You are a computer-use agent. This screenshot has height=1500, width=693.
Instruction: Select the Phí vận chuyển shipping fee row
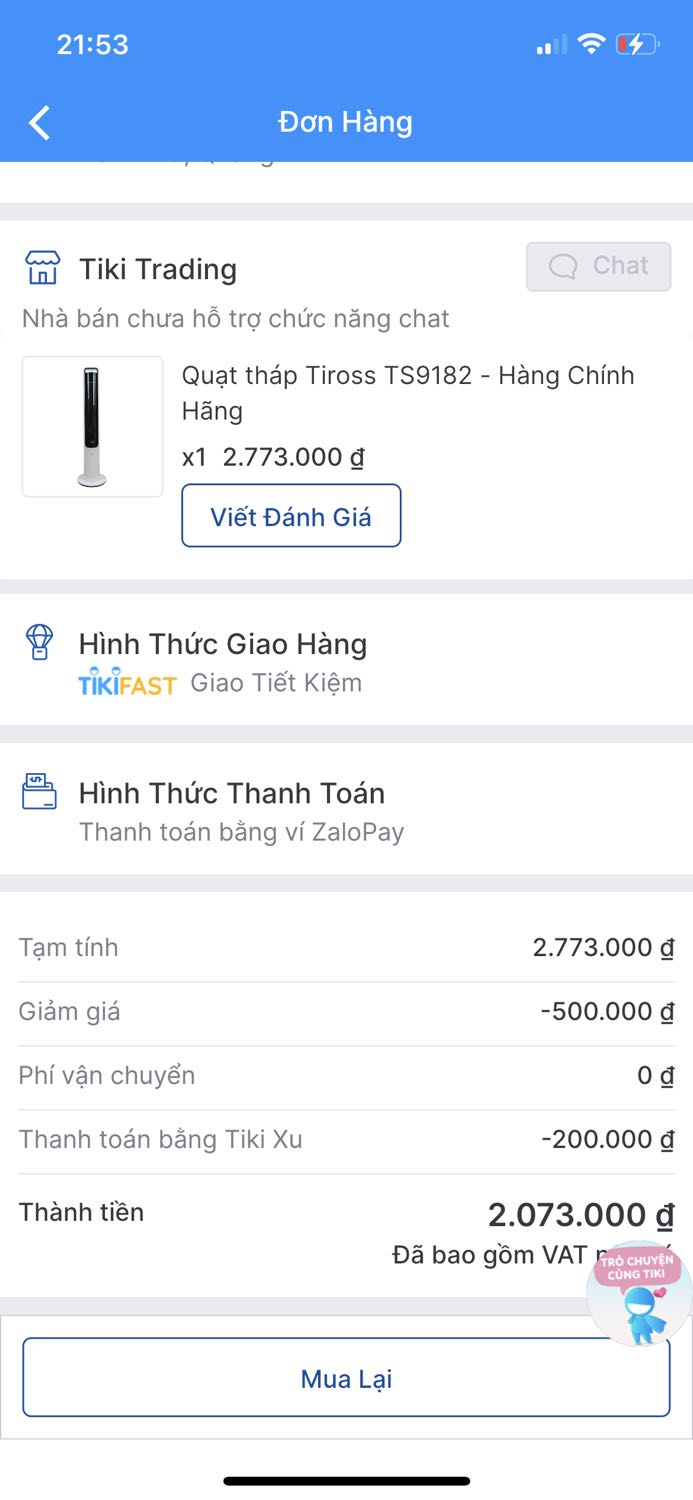pyautogui.click(x=346, y=1075)
